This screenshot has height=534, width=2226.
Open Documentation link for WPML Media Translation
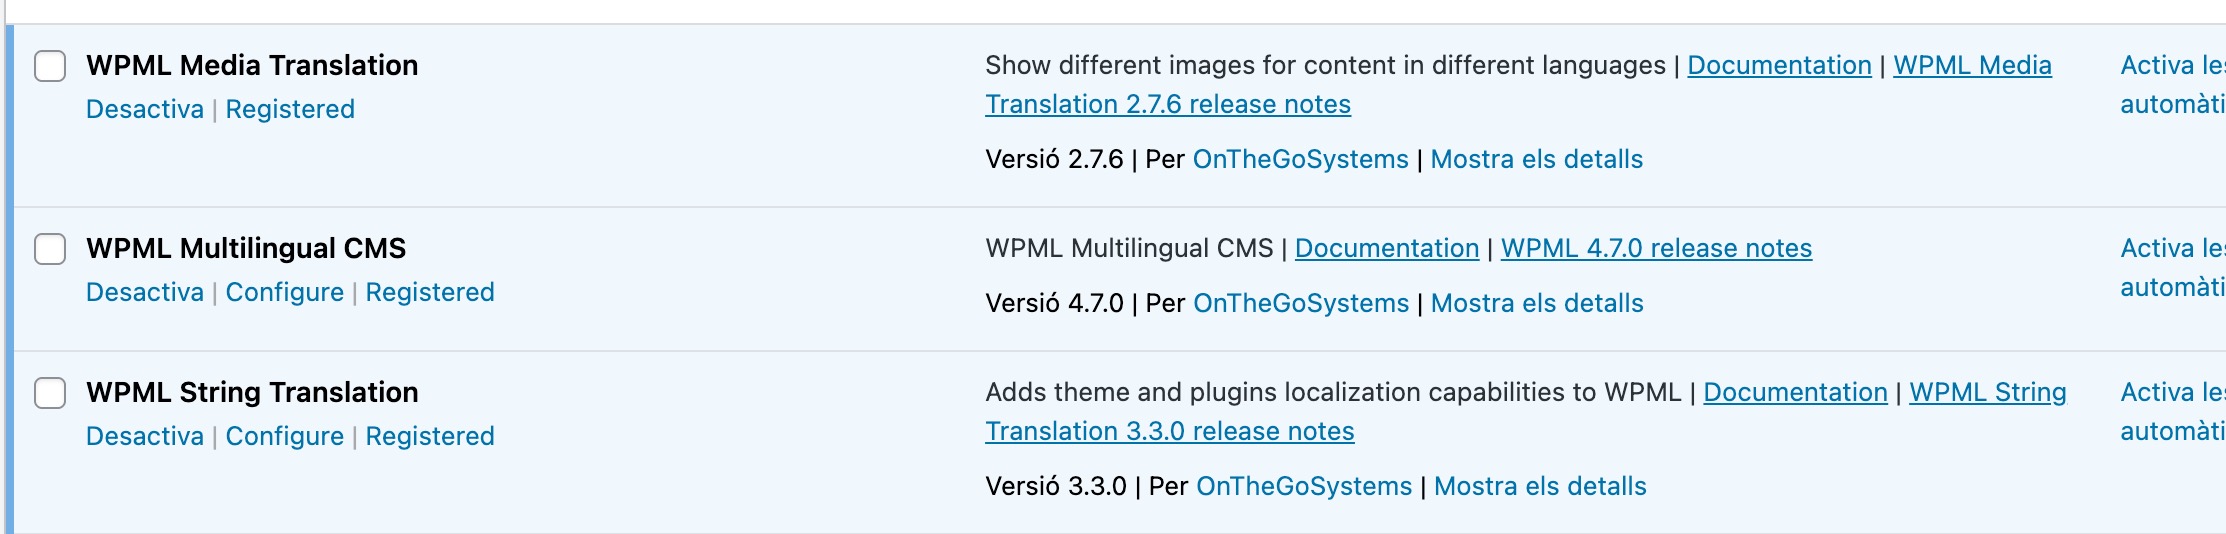[1779, 65]
